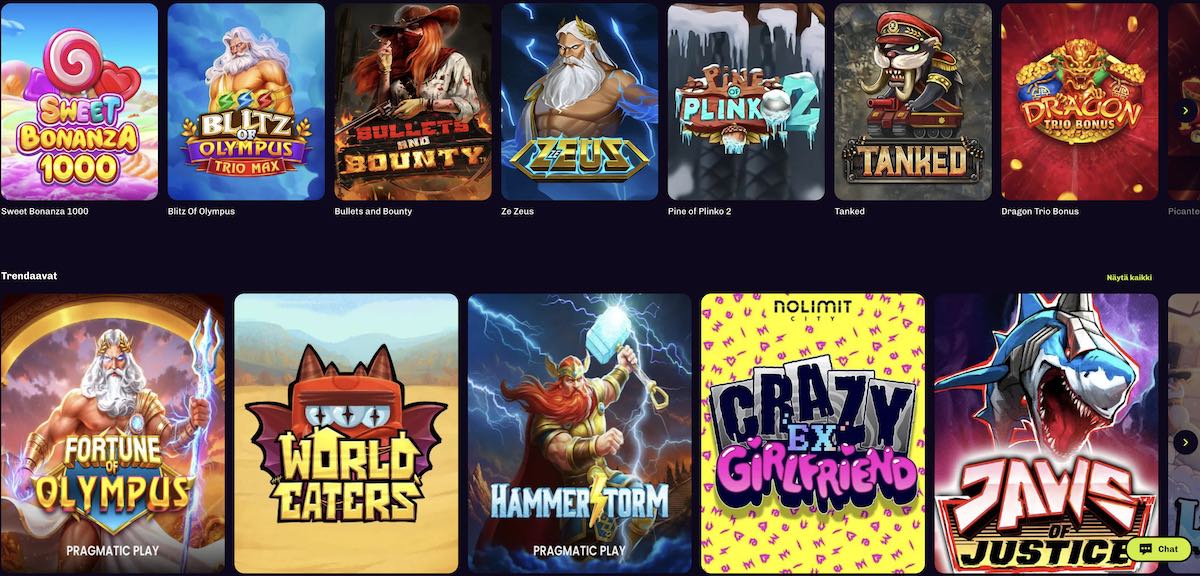Click the Pine of Plinko 2 caption
This screenshot has height=576, width=1200.
tap(700, 212)
